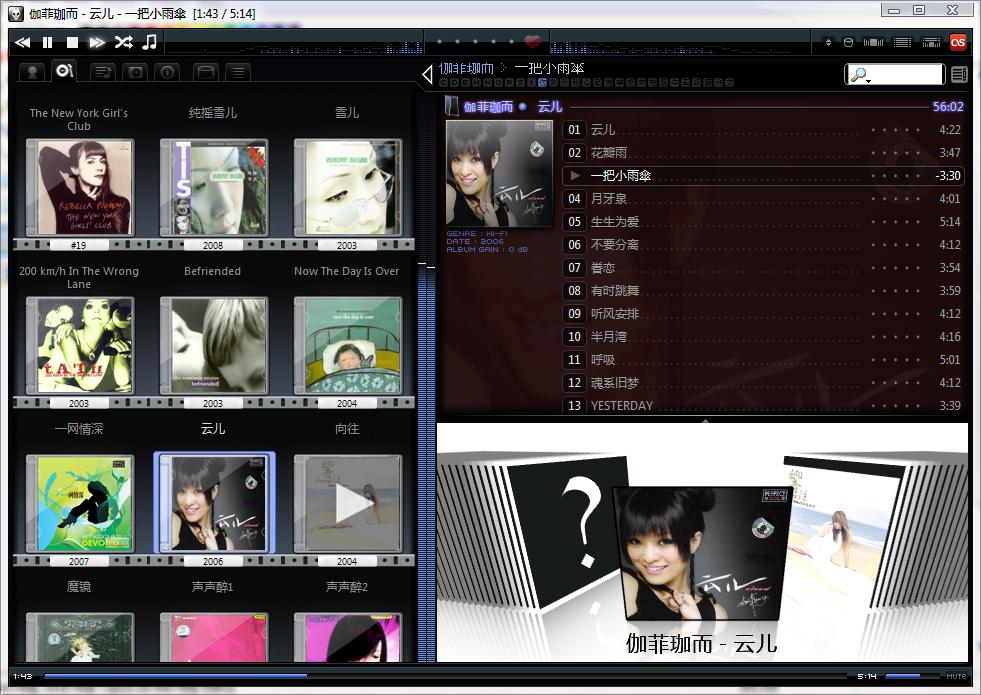The width and height of the screenshot is (981, 695).
Task: Click into the search text field
Action: click(x=907, y=74)
